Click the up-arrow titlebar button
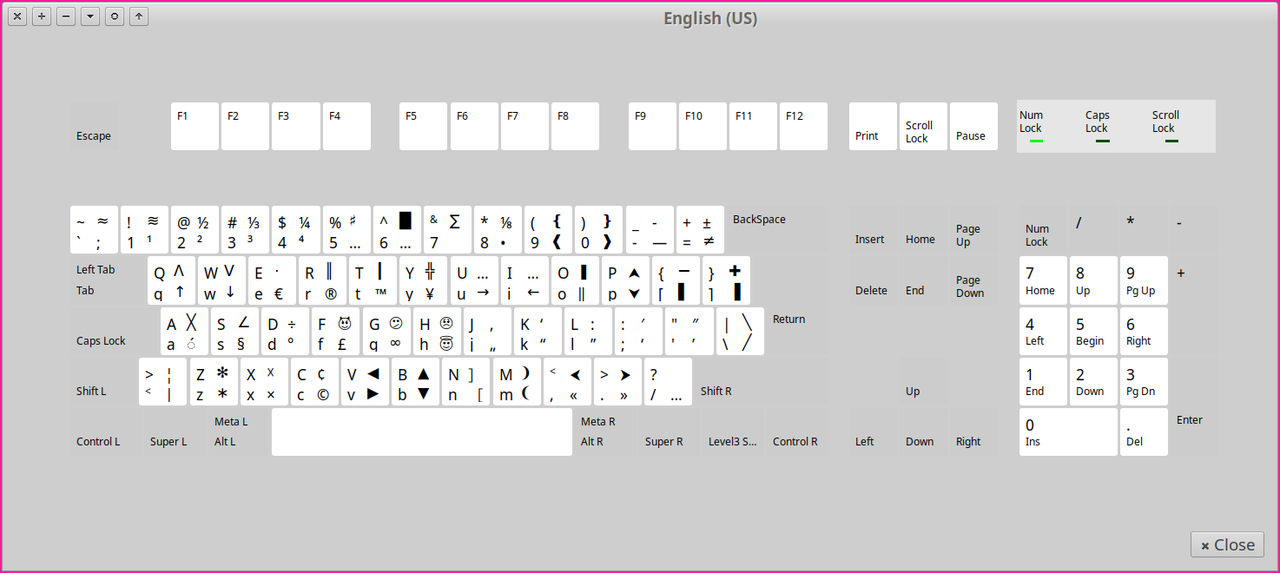1280x573 pixels. point(139,16)
